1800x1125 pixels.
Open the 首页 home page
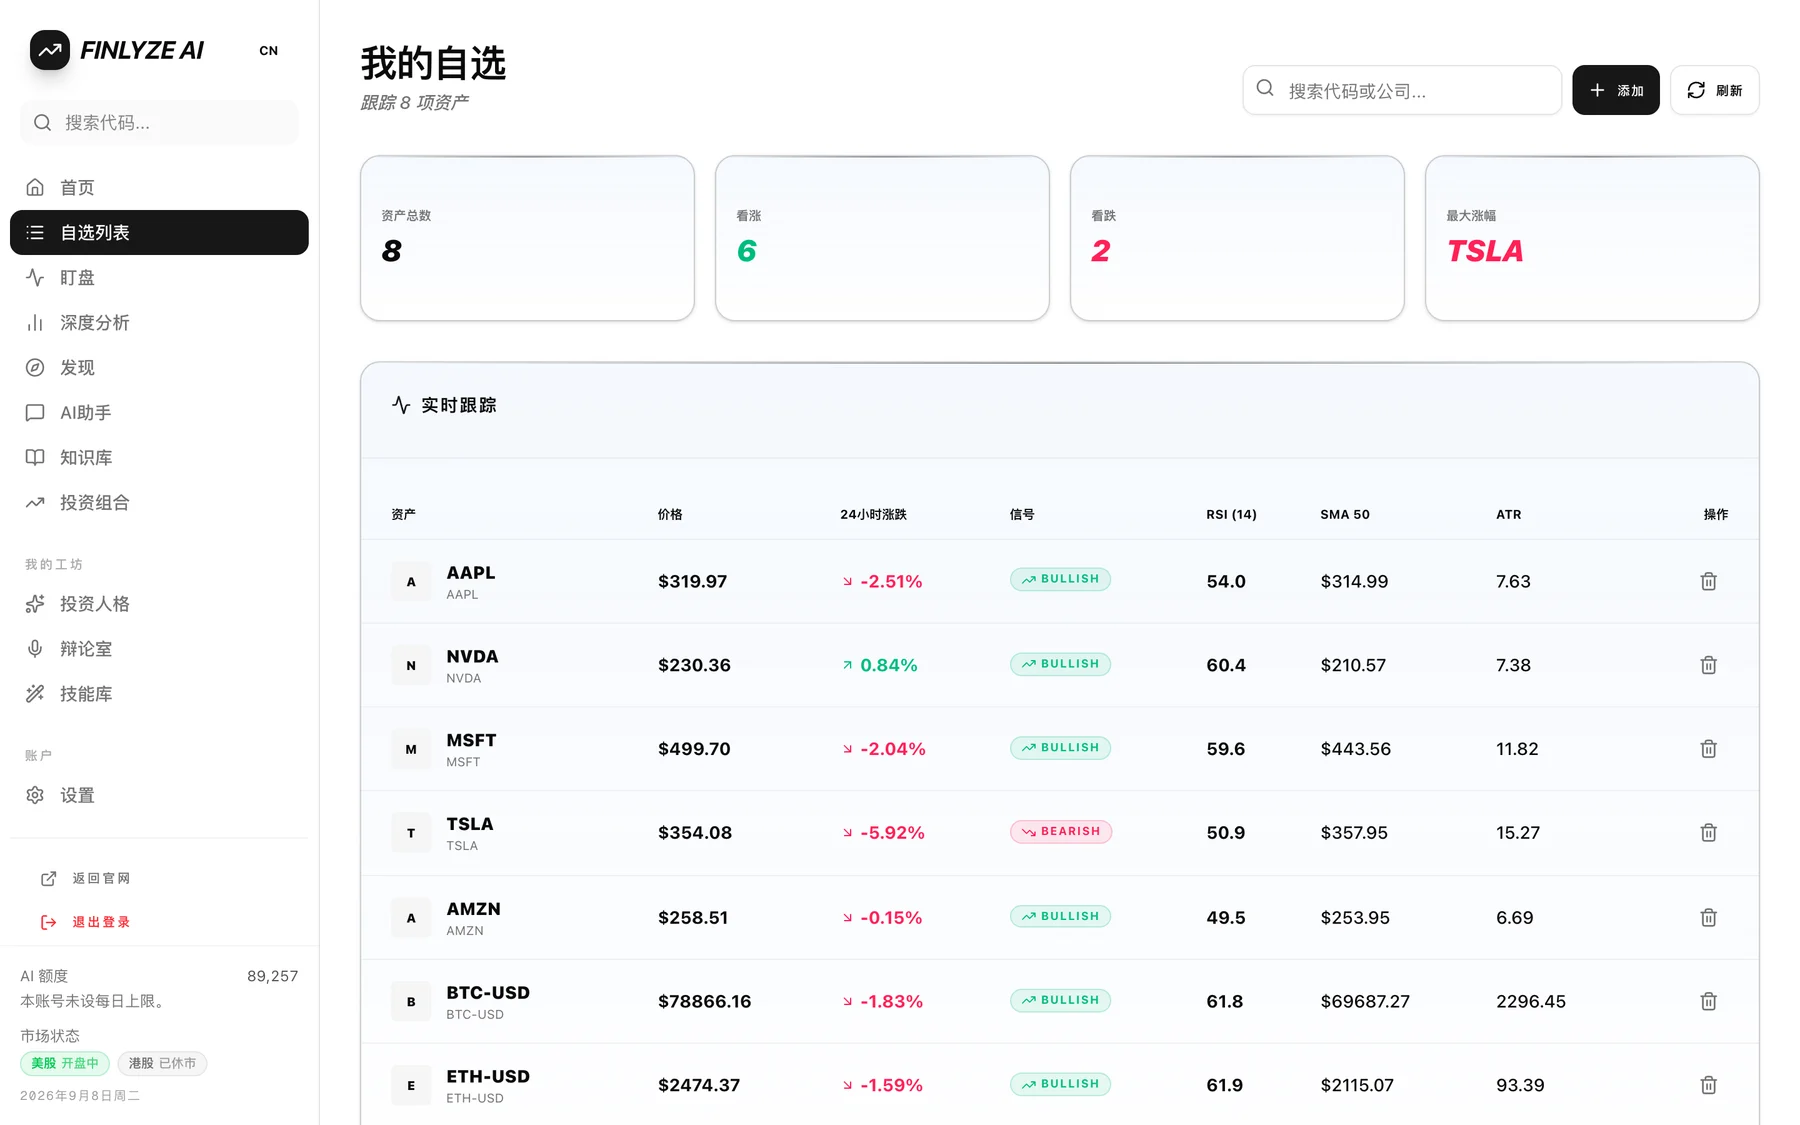coord(159,187)
